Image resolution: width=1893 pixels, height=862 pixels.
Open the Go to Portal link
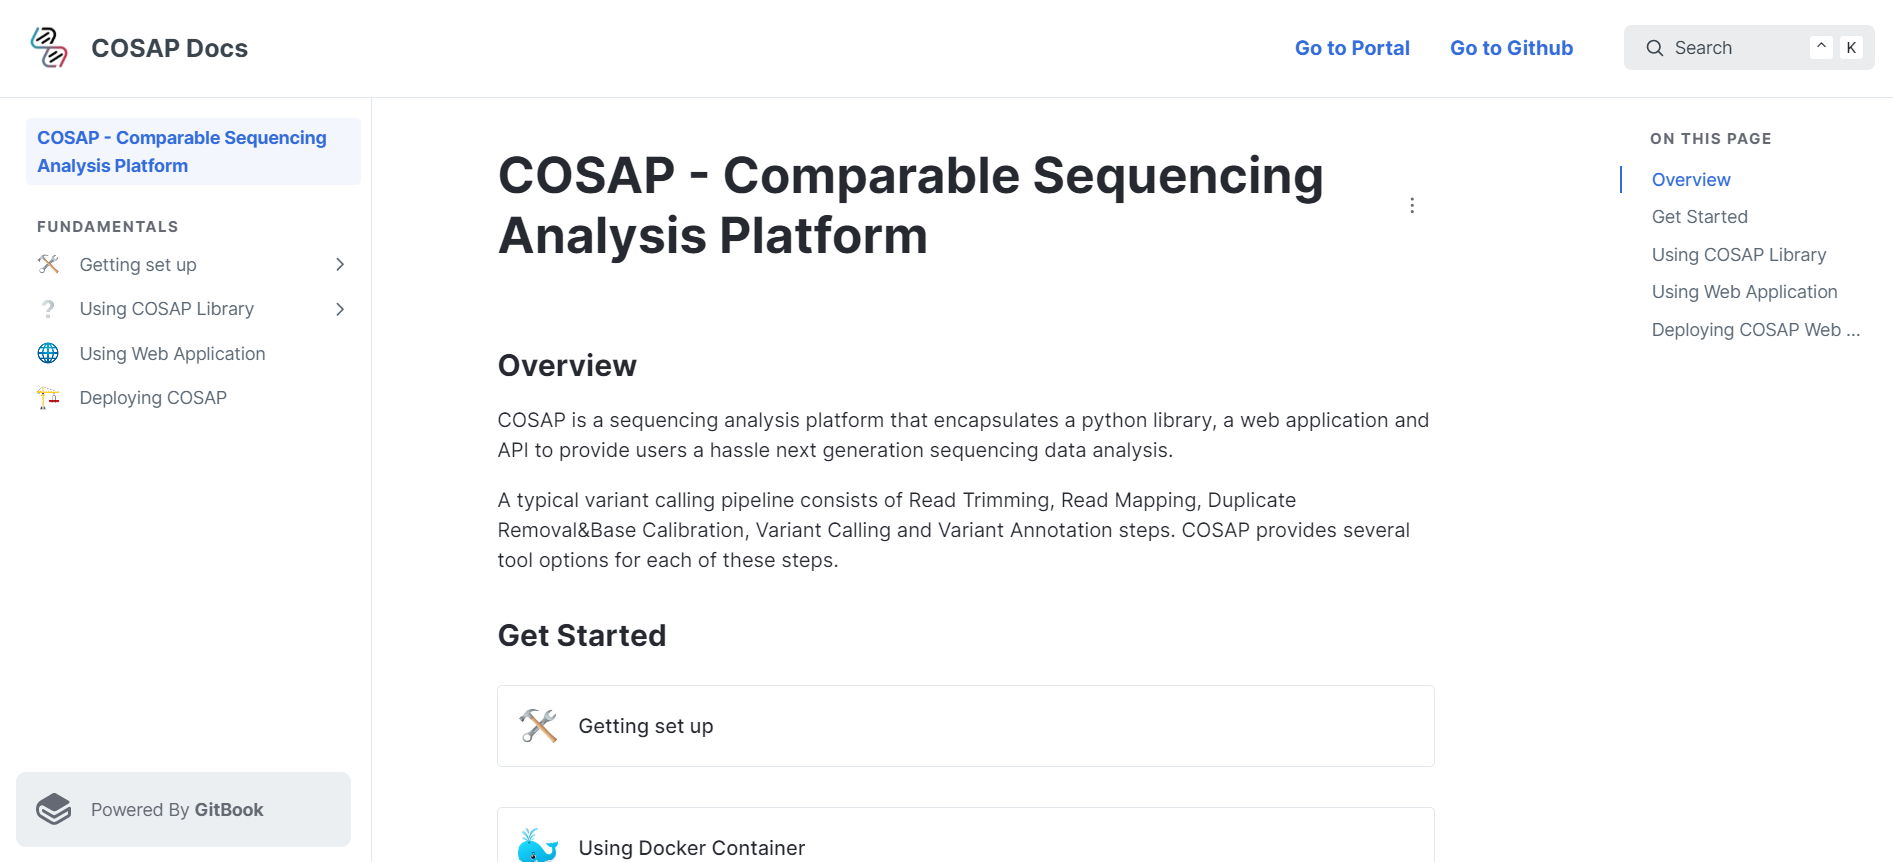[1352, 48]
